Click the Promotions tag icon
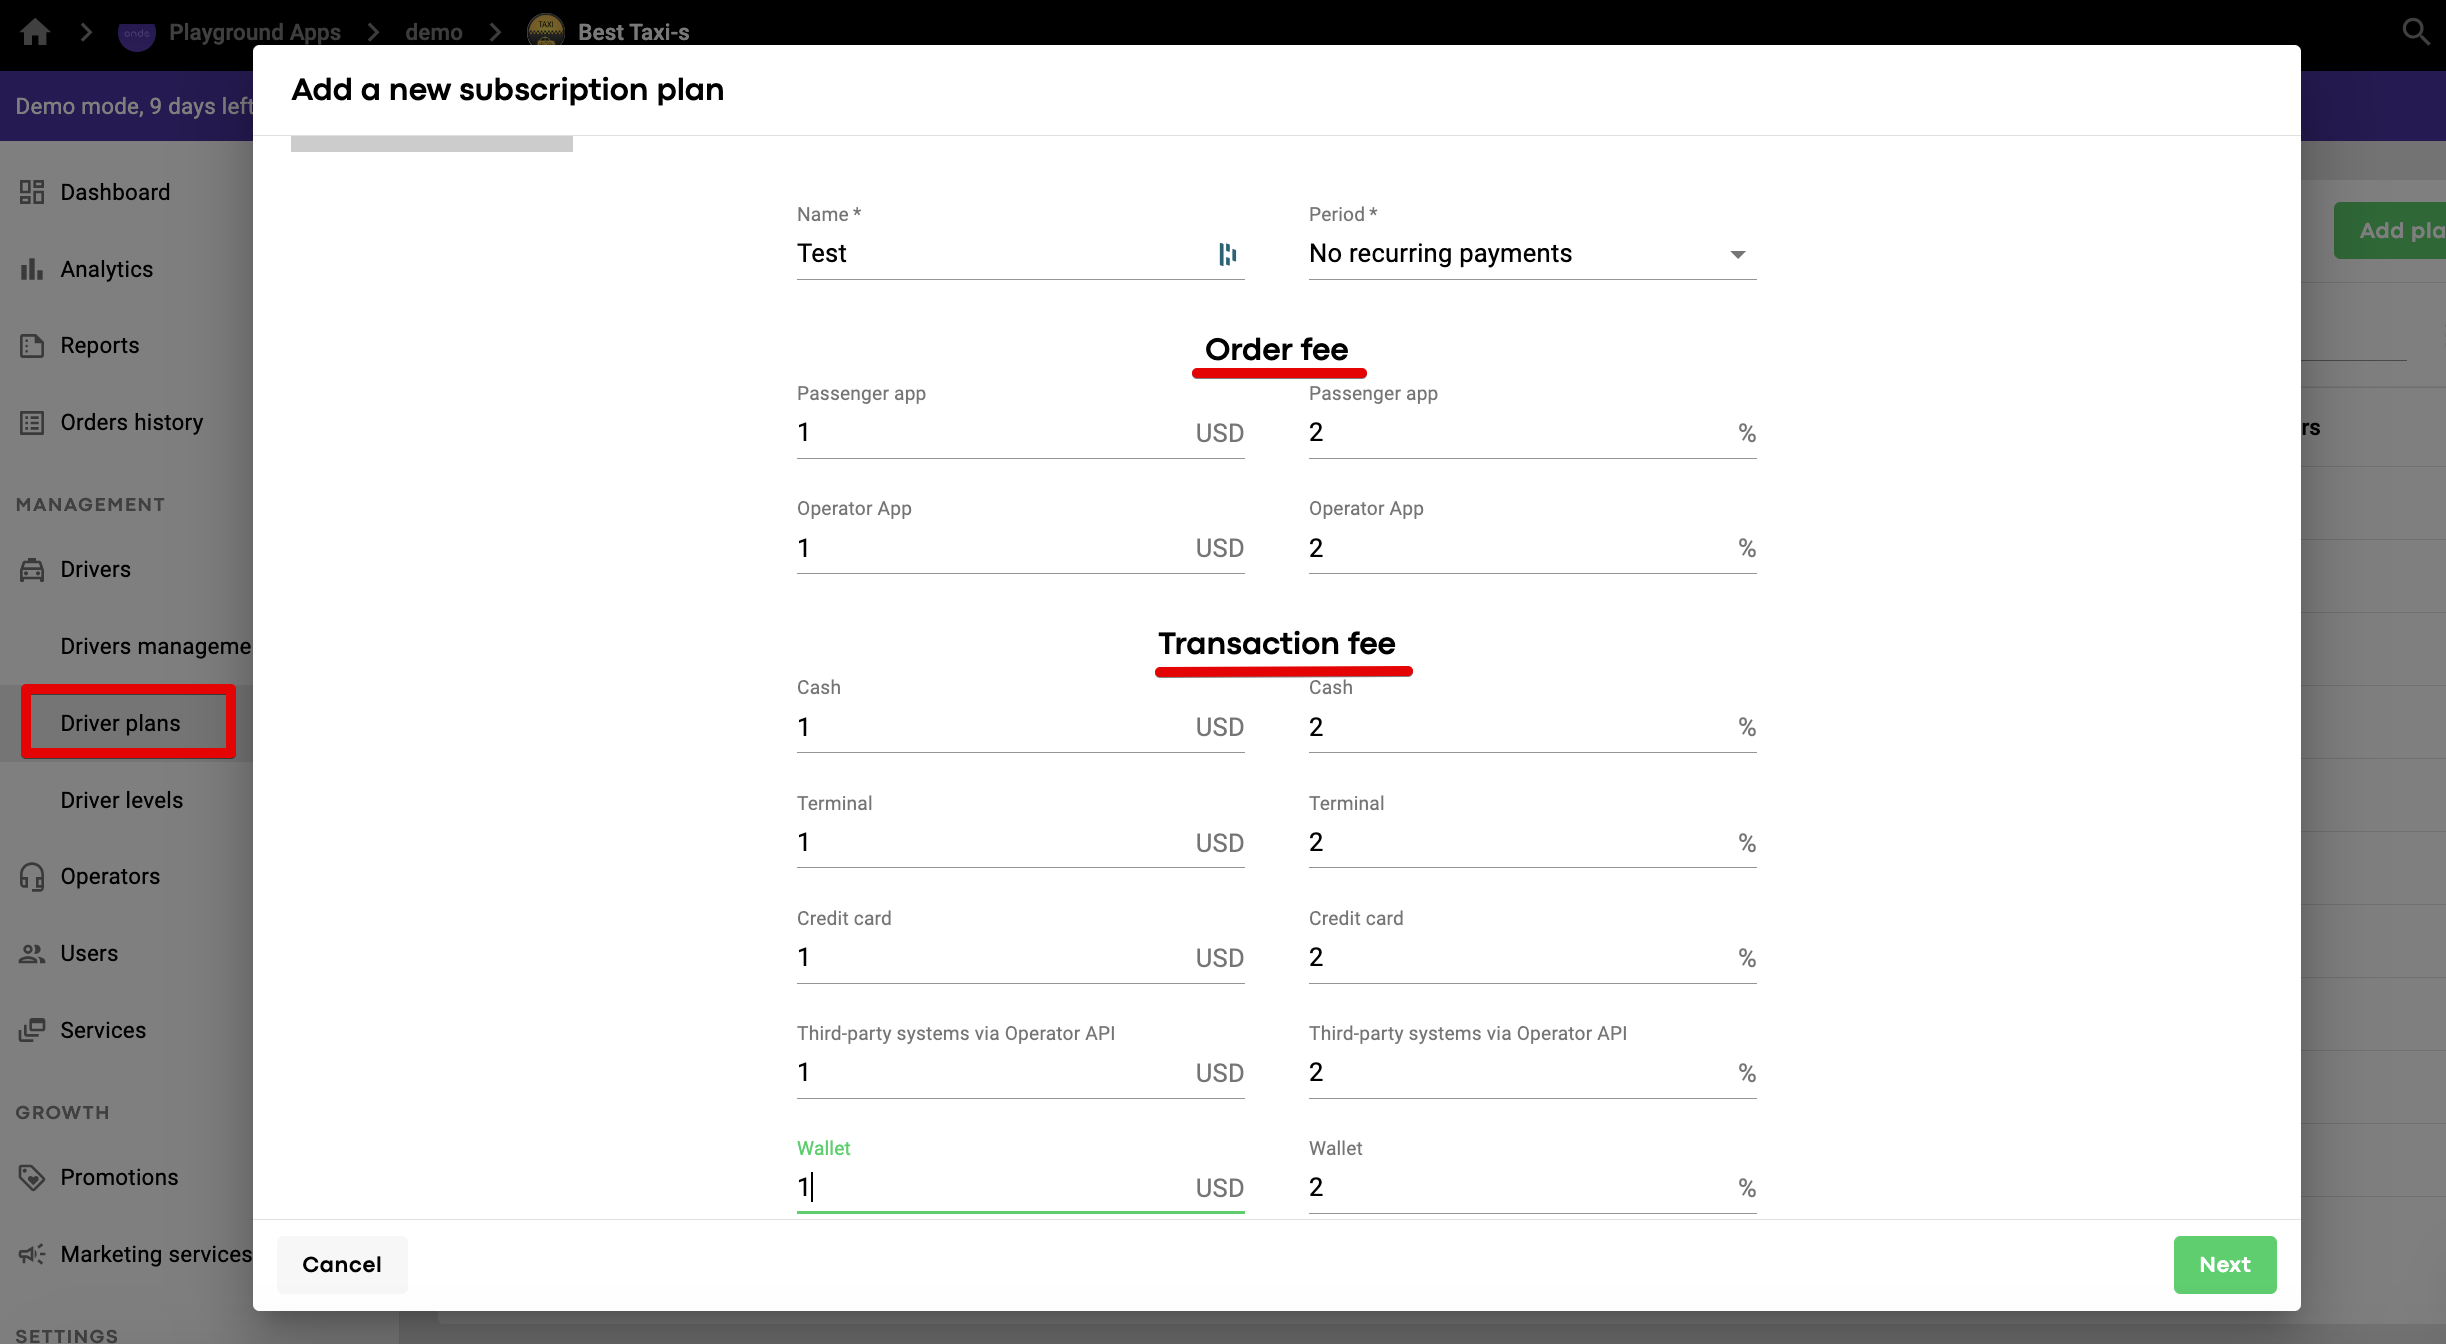2446x1344 pixels. click(32, 1177)
